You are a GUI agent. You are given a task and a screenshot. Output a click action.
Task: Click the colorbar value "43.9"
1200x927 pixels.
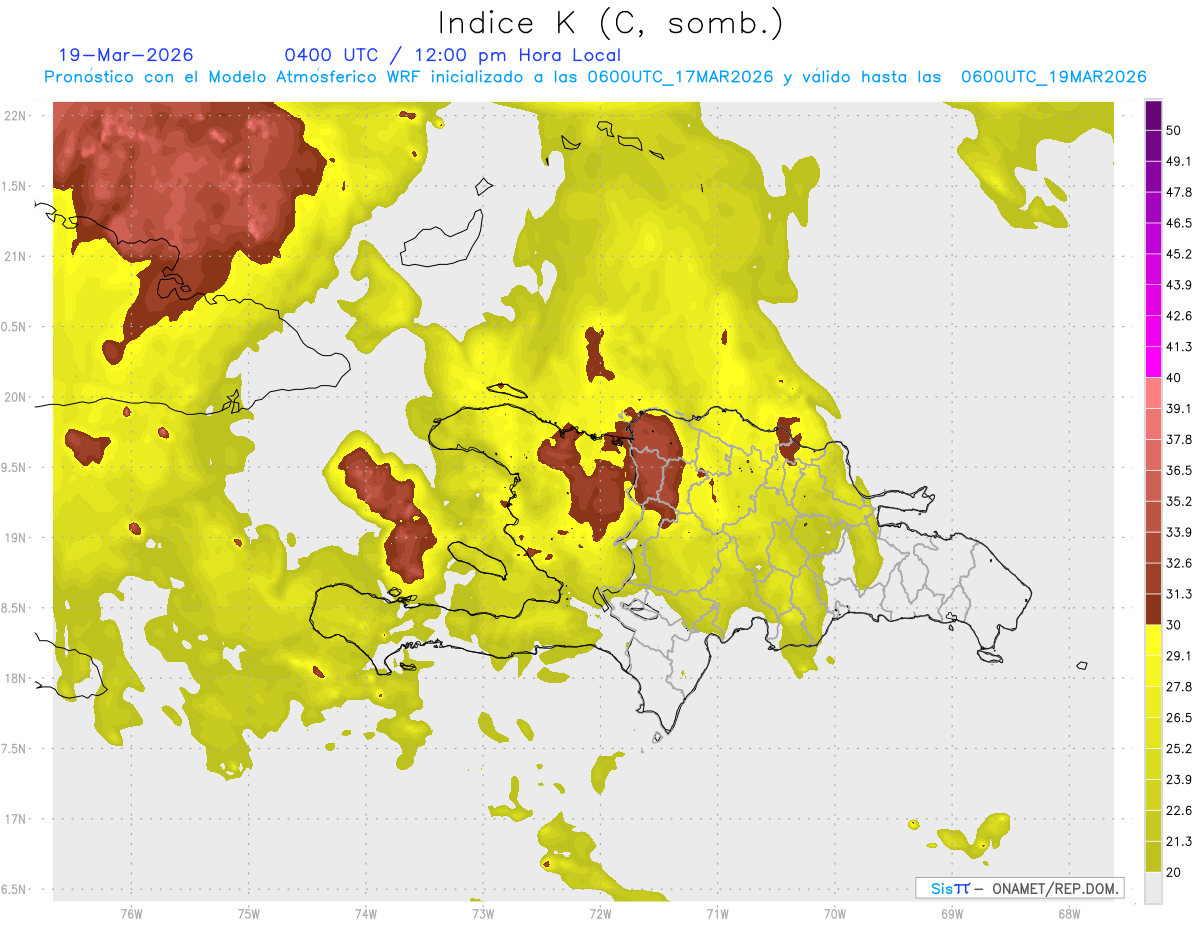(x=1179, y=285)
